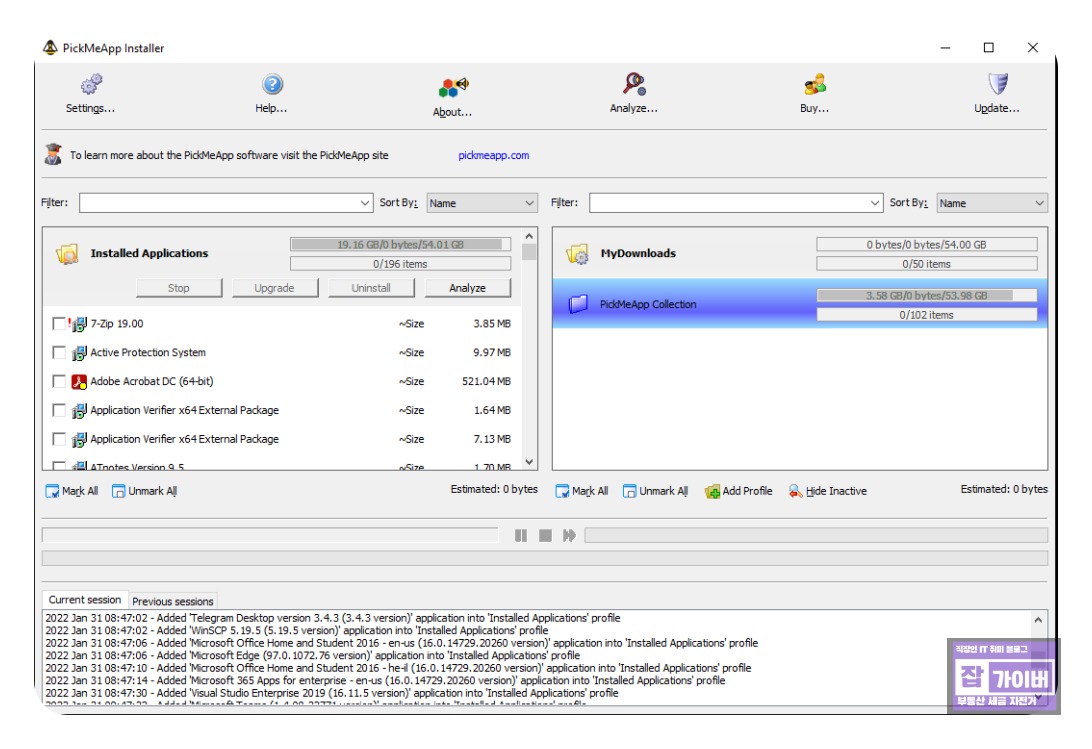Click the 0/102 items counter
Image resolution: width=1092 pixels, height=749 pixels.
[x=927, y=315]
